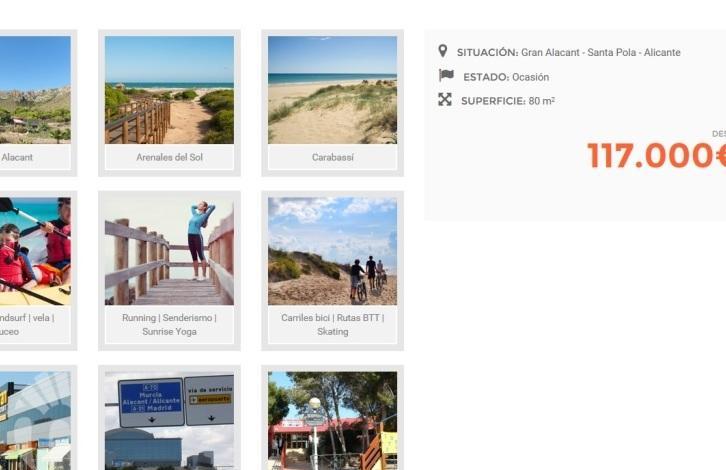Click the location pin icon beside Situación
Image resolution: width=726 pixels, height=470 pixels.
pyautogui.click(x=443, y=51)
